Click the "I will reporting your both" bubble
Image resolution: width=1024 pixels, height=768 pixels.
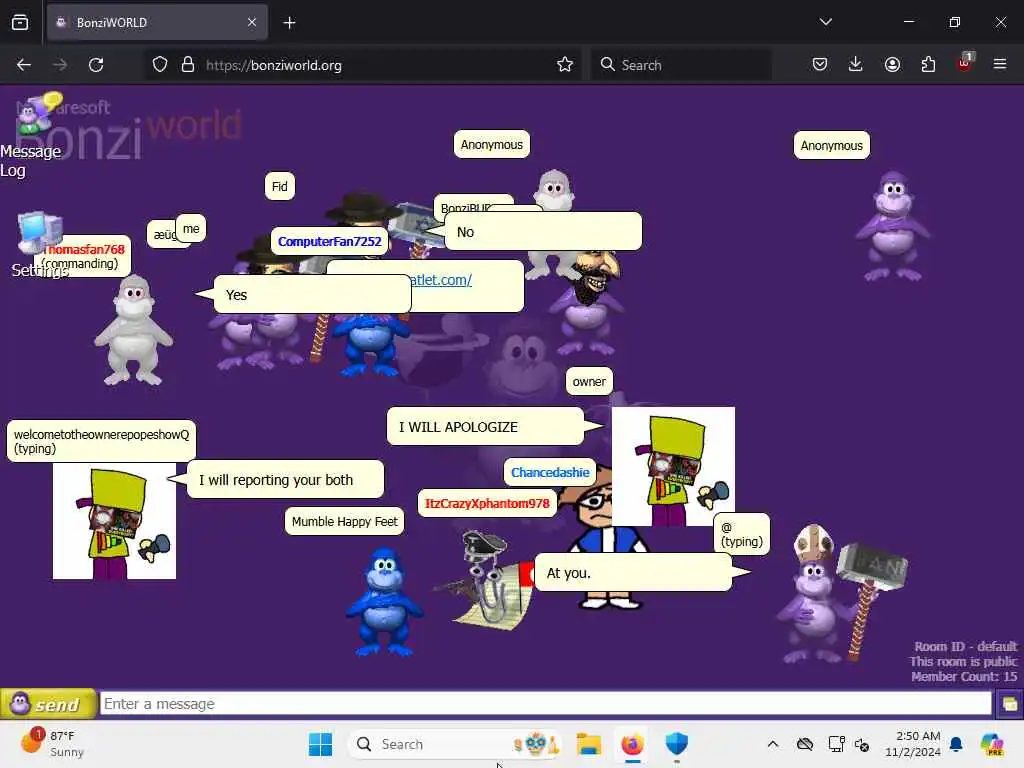click(x=285, y=479)
